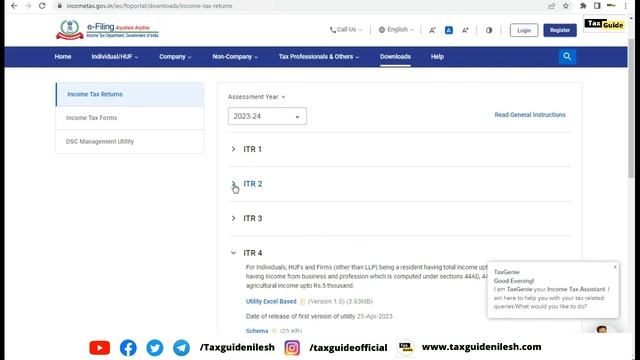Screen dimensions: 640x360
Task: Click the Telegram icon in footer banner
Action: click(x=181, y=348)
